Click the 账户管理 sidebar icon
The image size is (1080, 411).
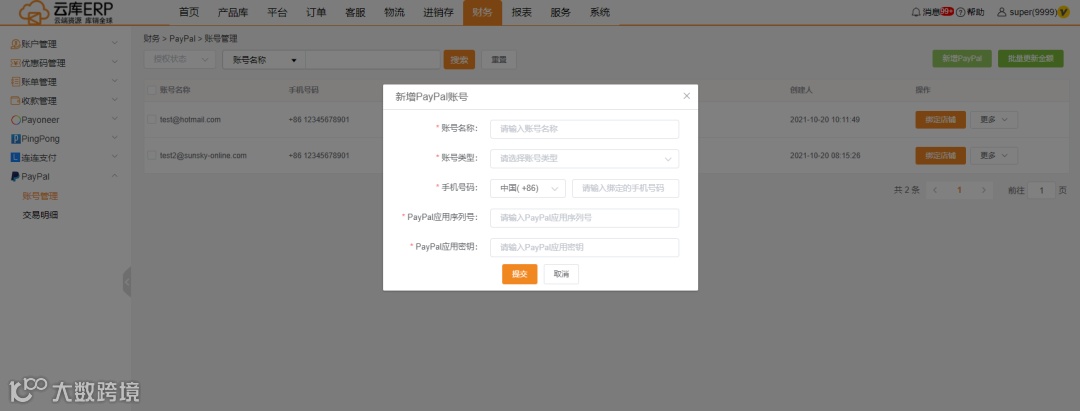pyautogui.click(x=15, y=44)
